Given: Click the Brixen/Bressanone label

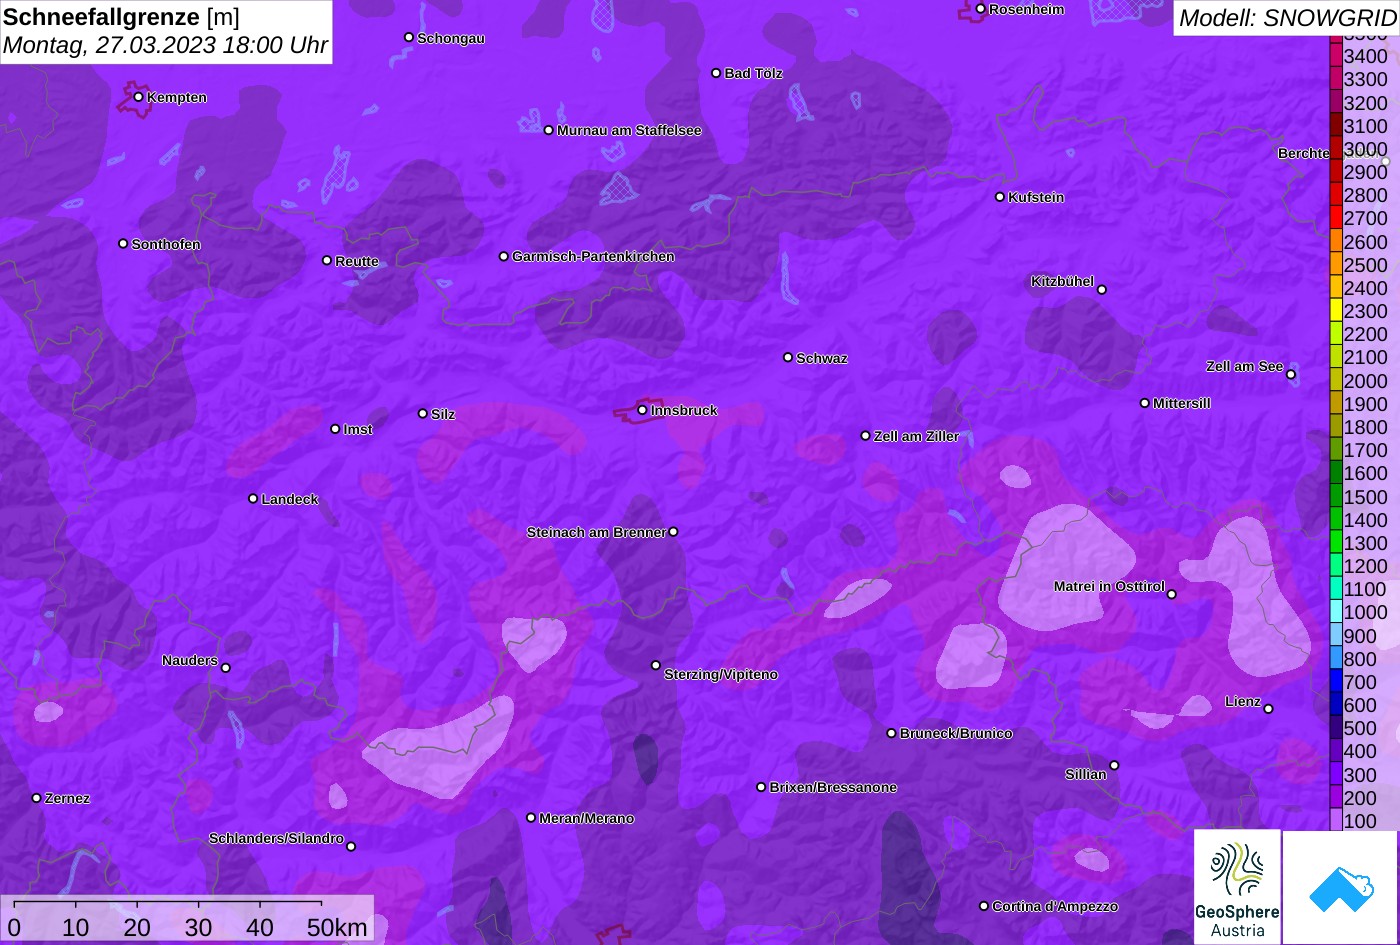Looking at the screenshot, I should [x=833, y=787].
